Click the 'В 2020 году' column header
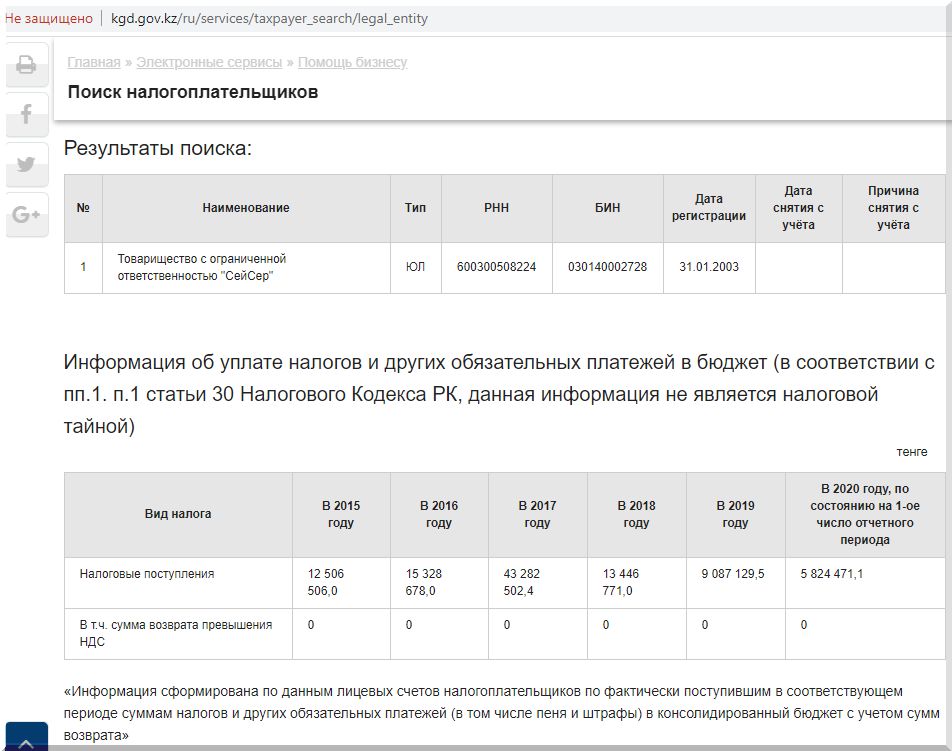The height and width of the screenshot is (751, 952). pyautogui.click(x=865, y=514)
